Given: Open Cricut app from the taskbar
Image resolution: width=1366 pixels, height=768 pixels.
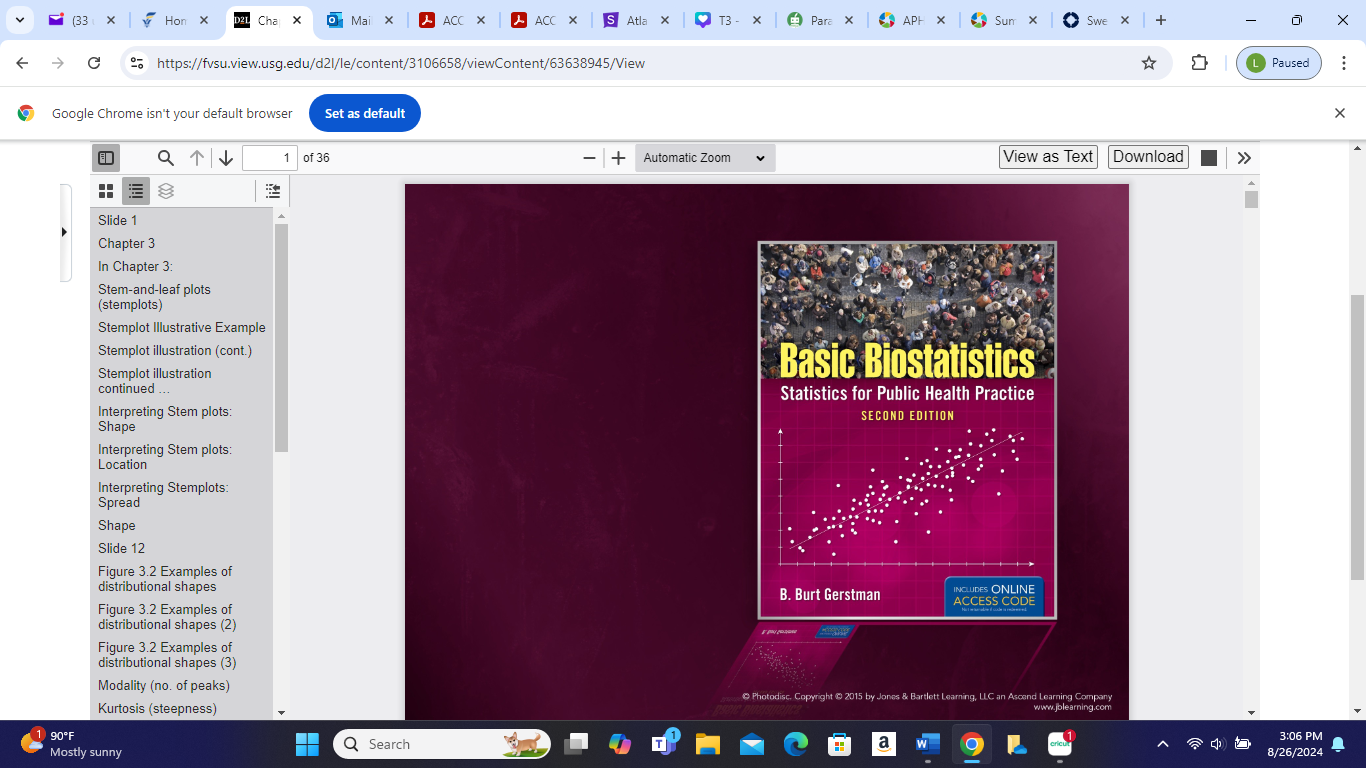Looking at the screenshot, I should (x=1060, y=744).
